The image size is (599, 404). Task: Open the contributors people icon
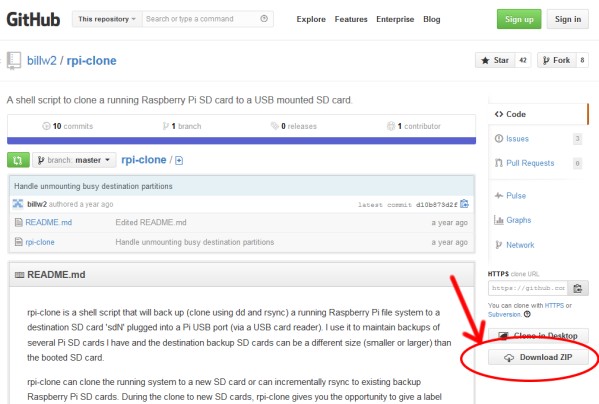[x=391, y=126]
